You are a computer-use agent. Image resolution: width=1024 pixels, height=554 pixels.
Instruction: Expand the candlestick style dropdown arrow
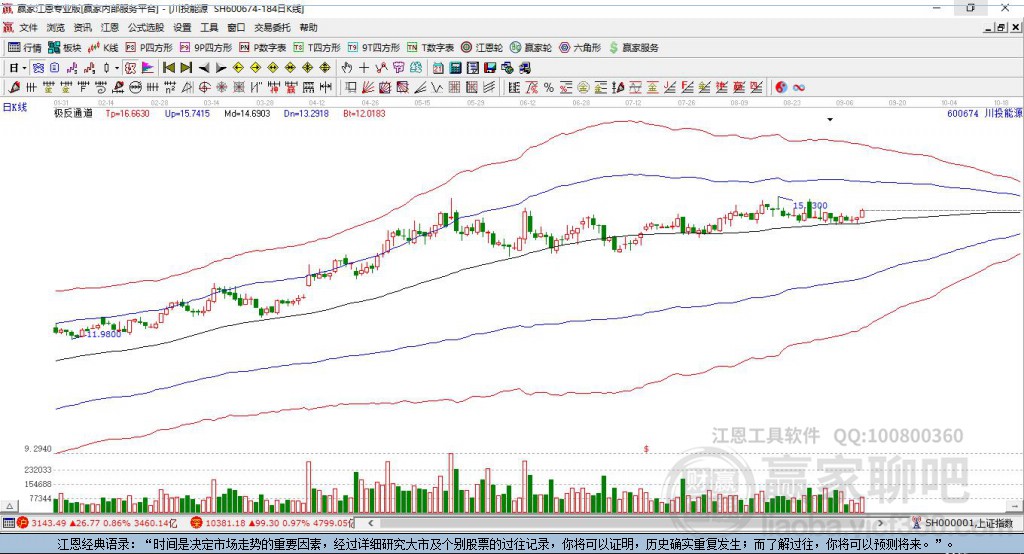117,68
